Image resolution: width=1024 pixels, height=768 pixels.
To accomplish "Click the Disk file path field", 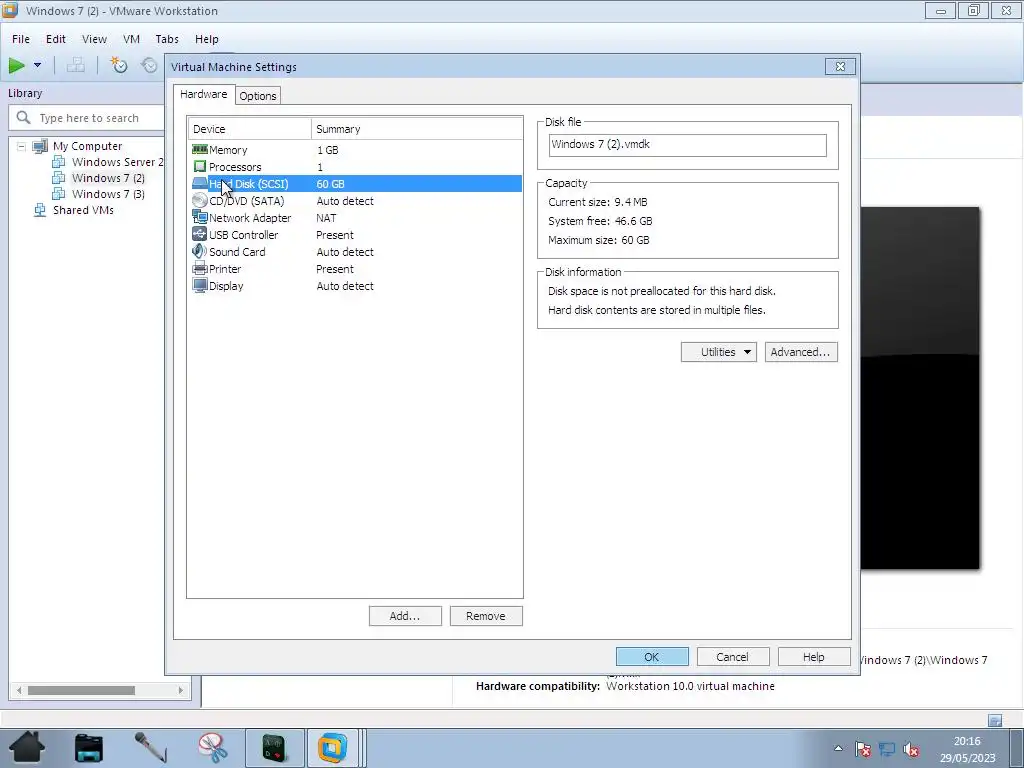I will [x=688, y=145].
